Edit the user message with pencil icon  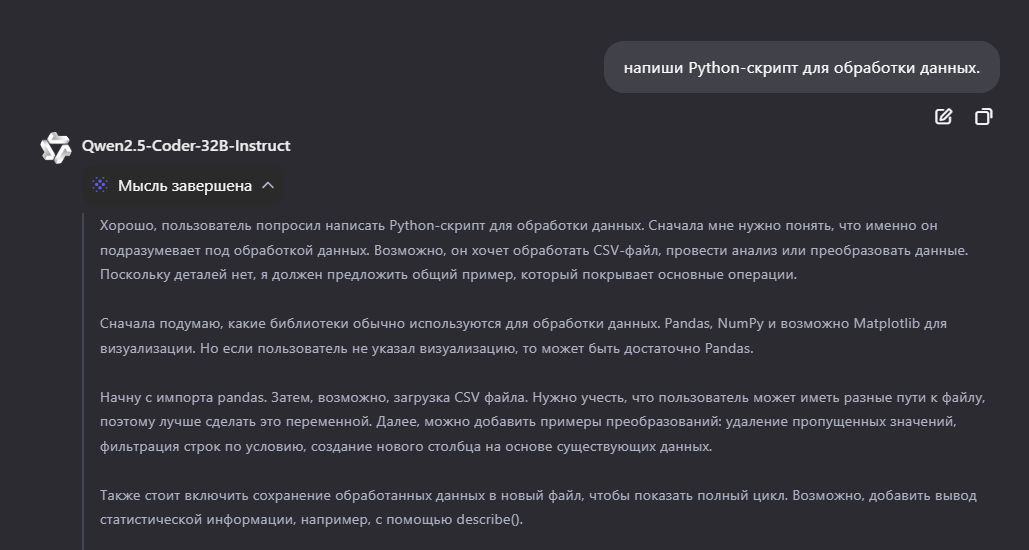point(943,117)
